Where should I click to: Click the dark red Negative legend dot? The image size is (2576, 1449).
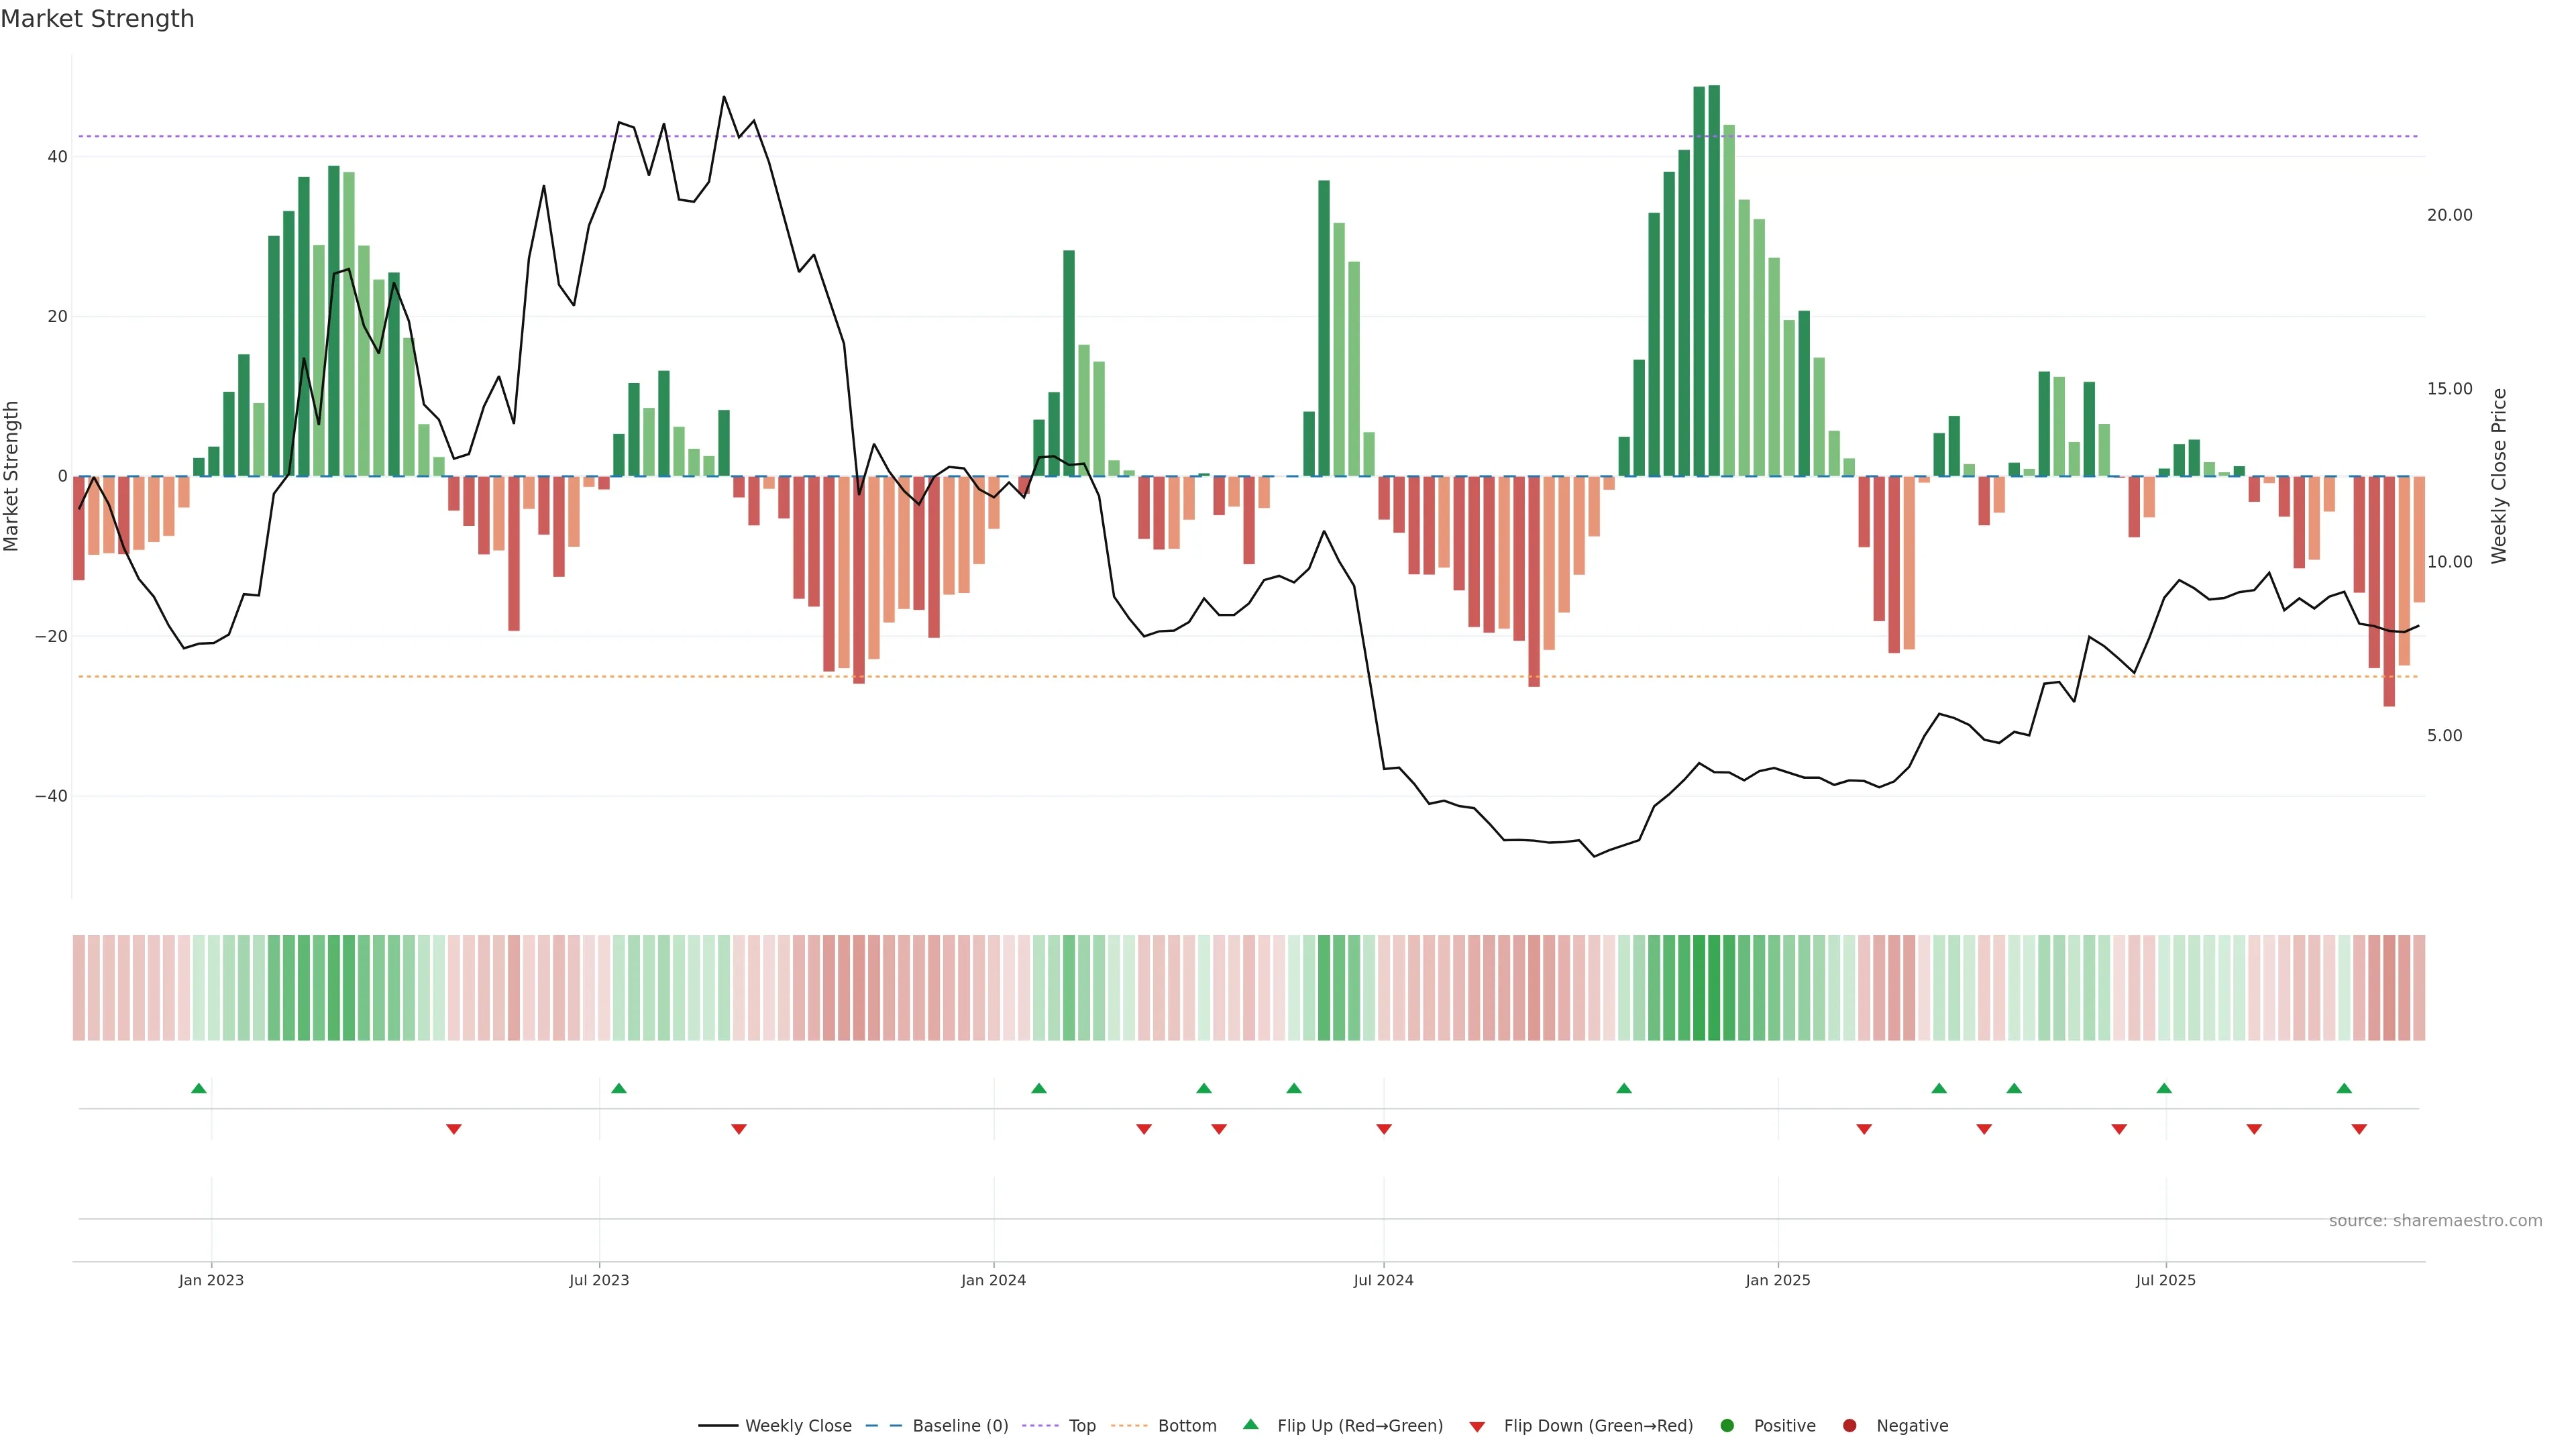pyautogui.click(x=1849, y=1425)
